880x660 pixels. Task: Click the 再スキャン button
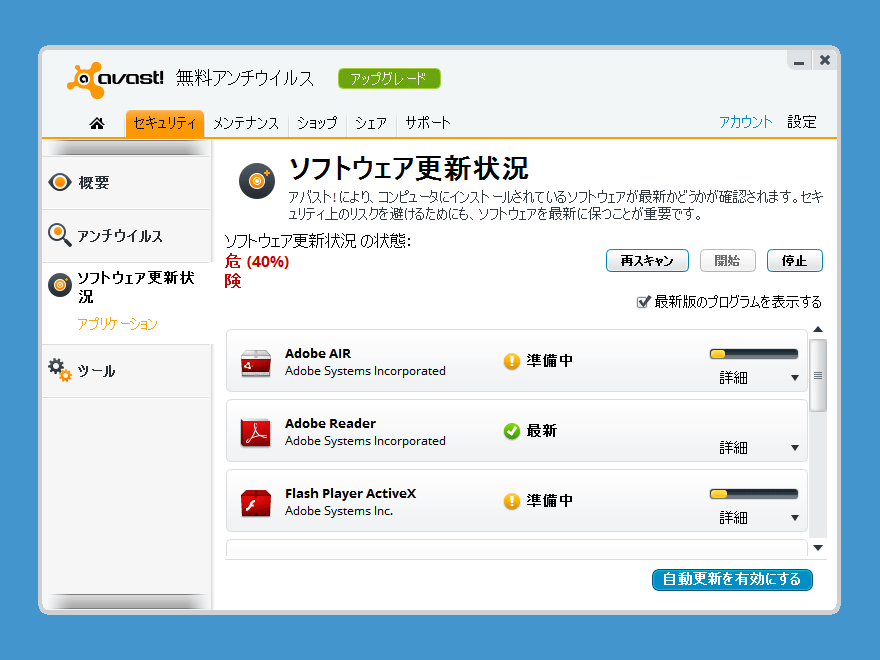(647, 260)
